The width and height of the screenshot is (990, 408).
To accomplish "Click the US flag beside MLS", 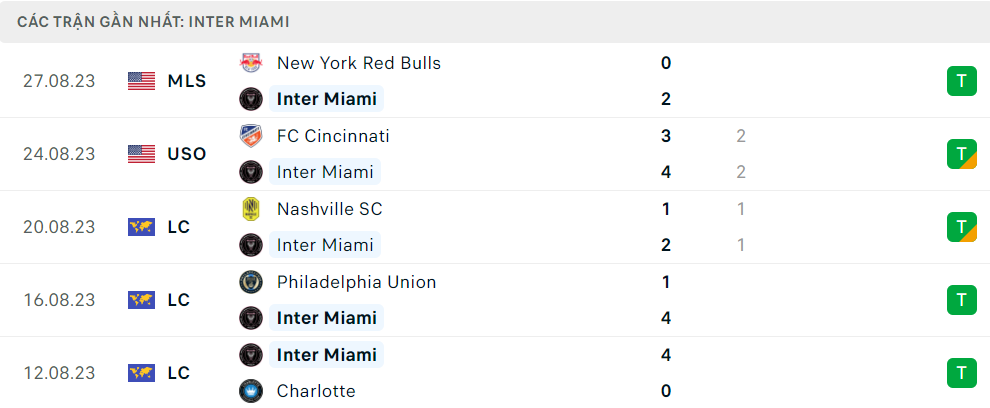I will 141,81.
